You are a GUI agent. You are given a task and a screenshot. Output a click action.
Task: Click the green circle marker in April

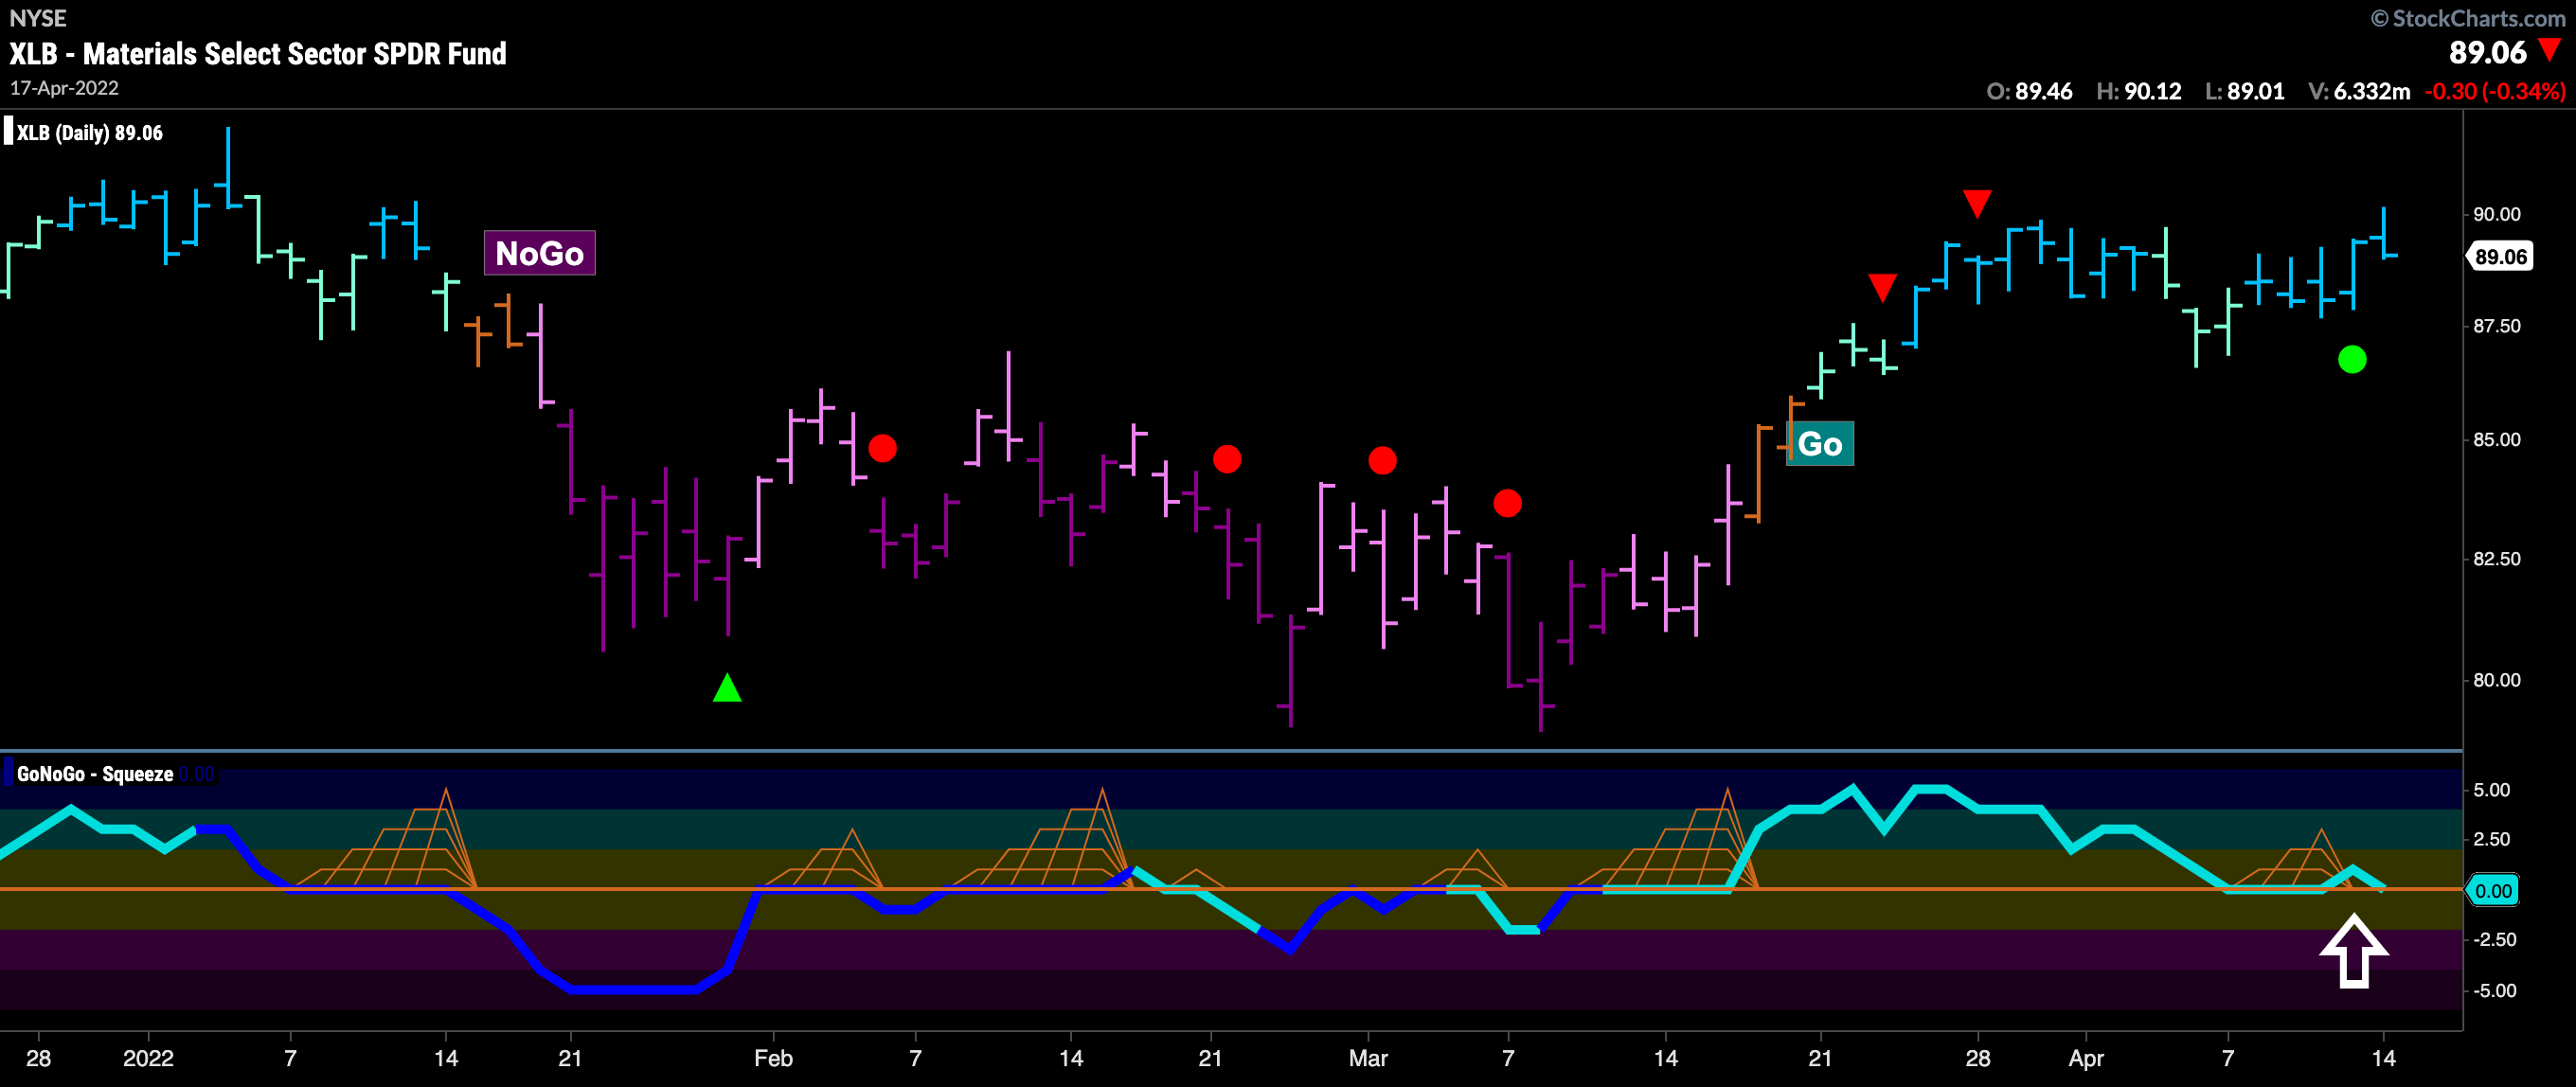pyautogui.click(x=2352, y=359)
